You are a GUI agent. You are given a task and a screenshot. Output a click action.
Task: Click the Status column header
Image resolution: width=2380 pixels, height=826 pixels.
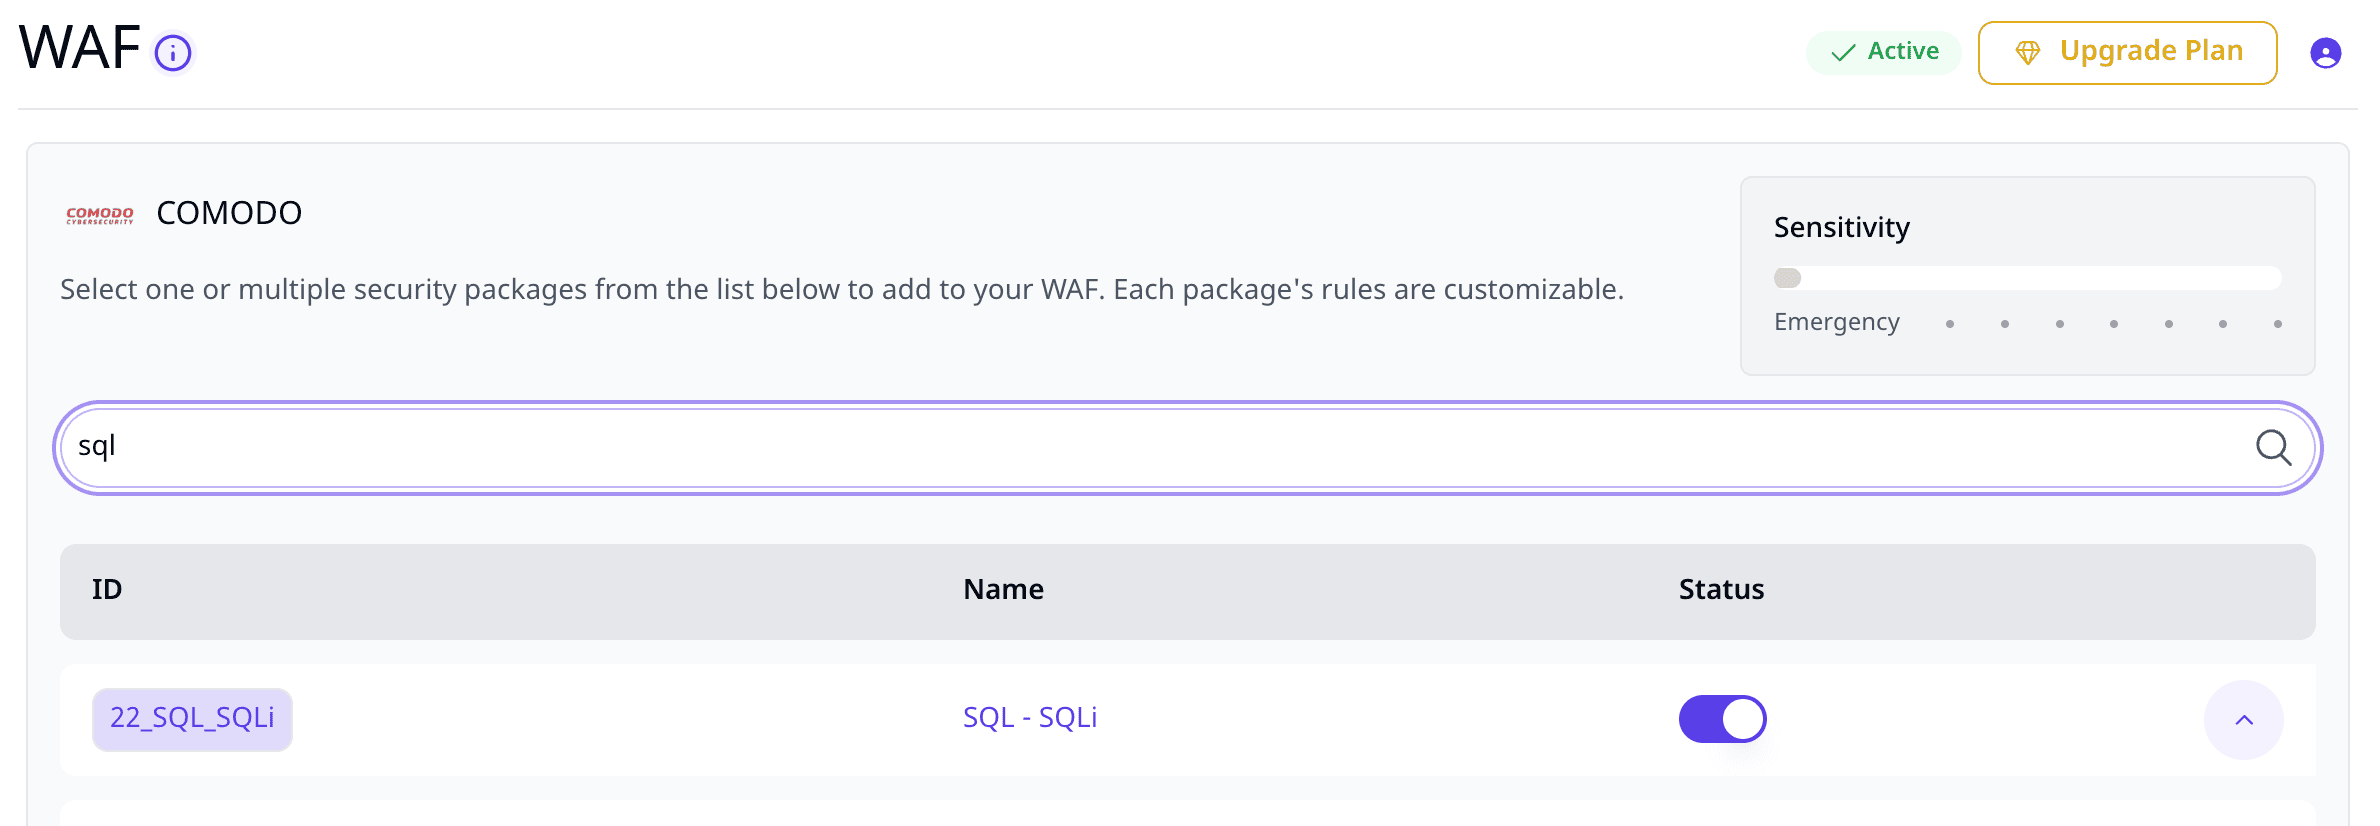click(1721, 590)
